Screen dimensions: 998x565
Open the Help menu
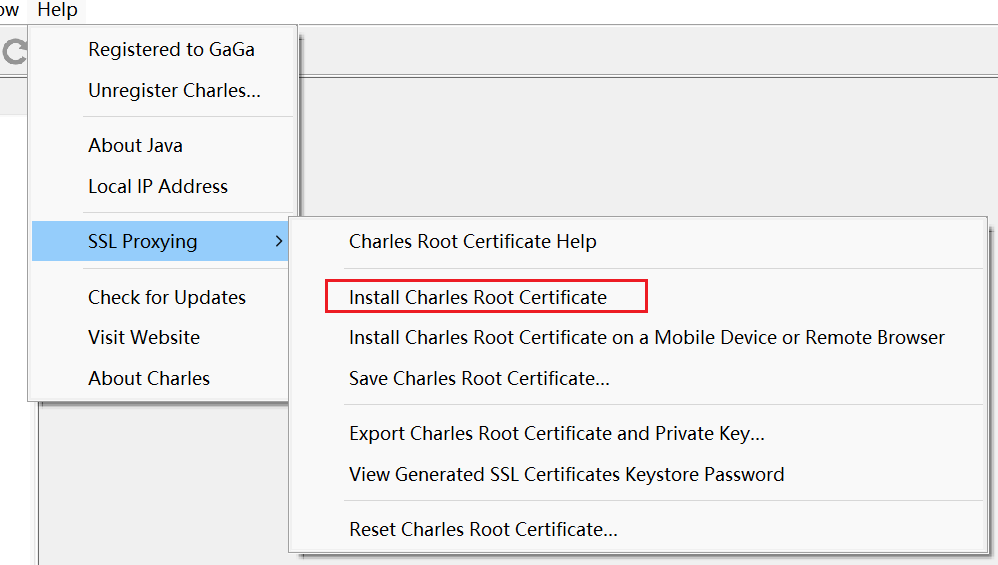57,10
